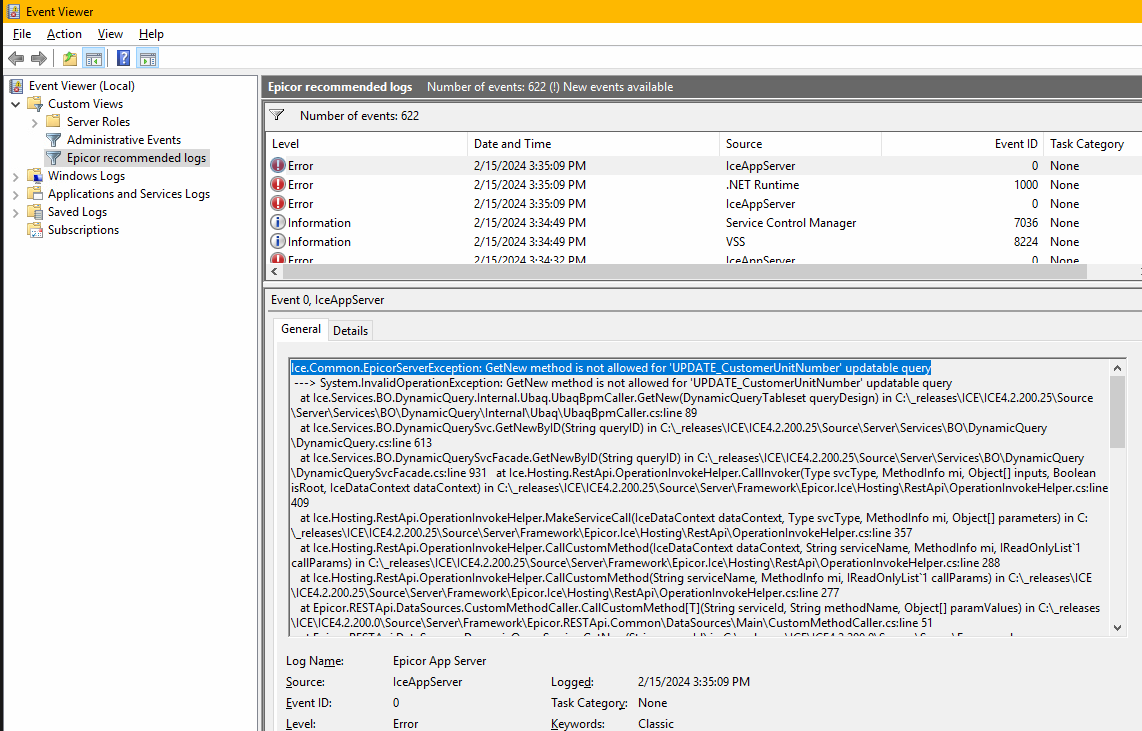
Task: Sort events by the Source column header
Action: (800, 144)
